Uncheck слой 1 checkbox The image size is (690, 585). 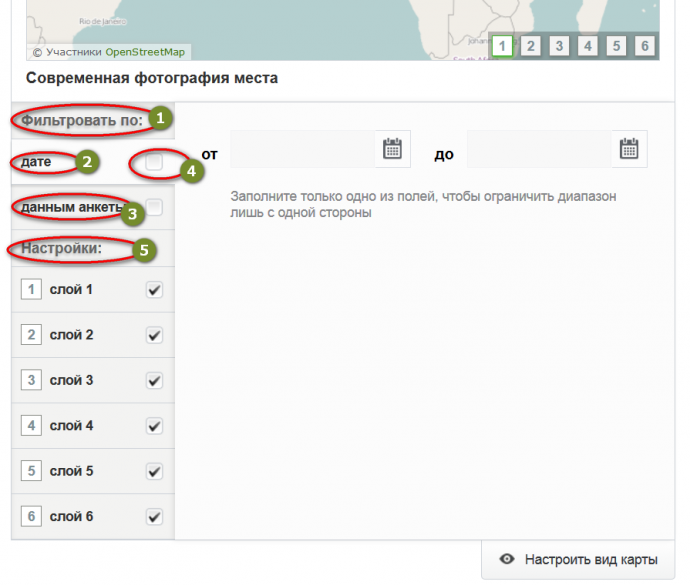click(154, 290)
